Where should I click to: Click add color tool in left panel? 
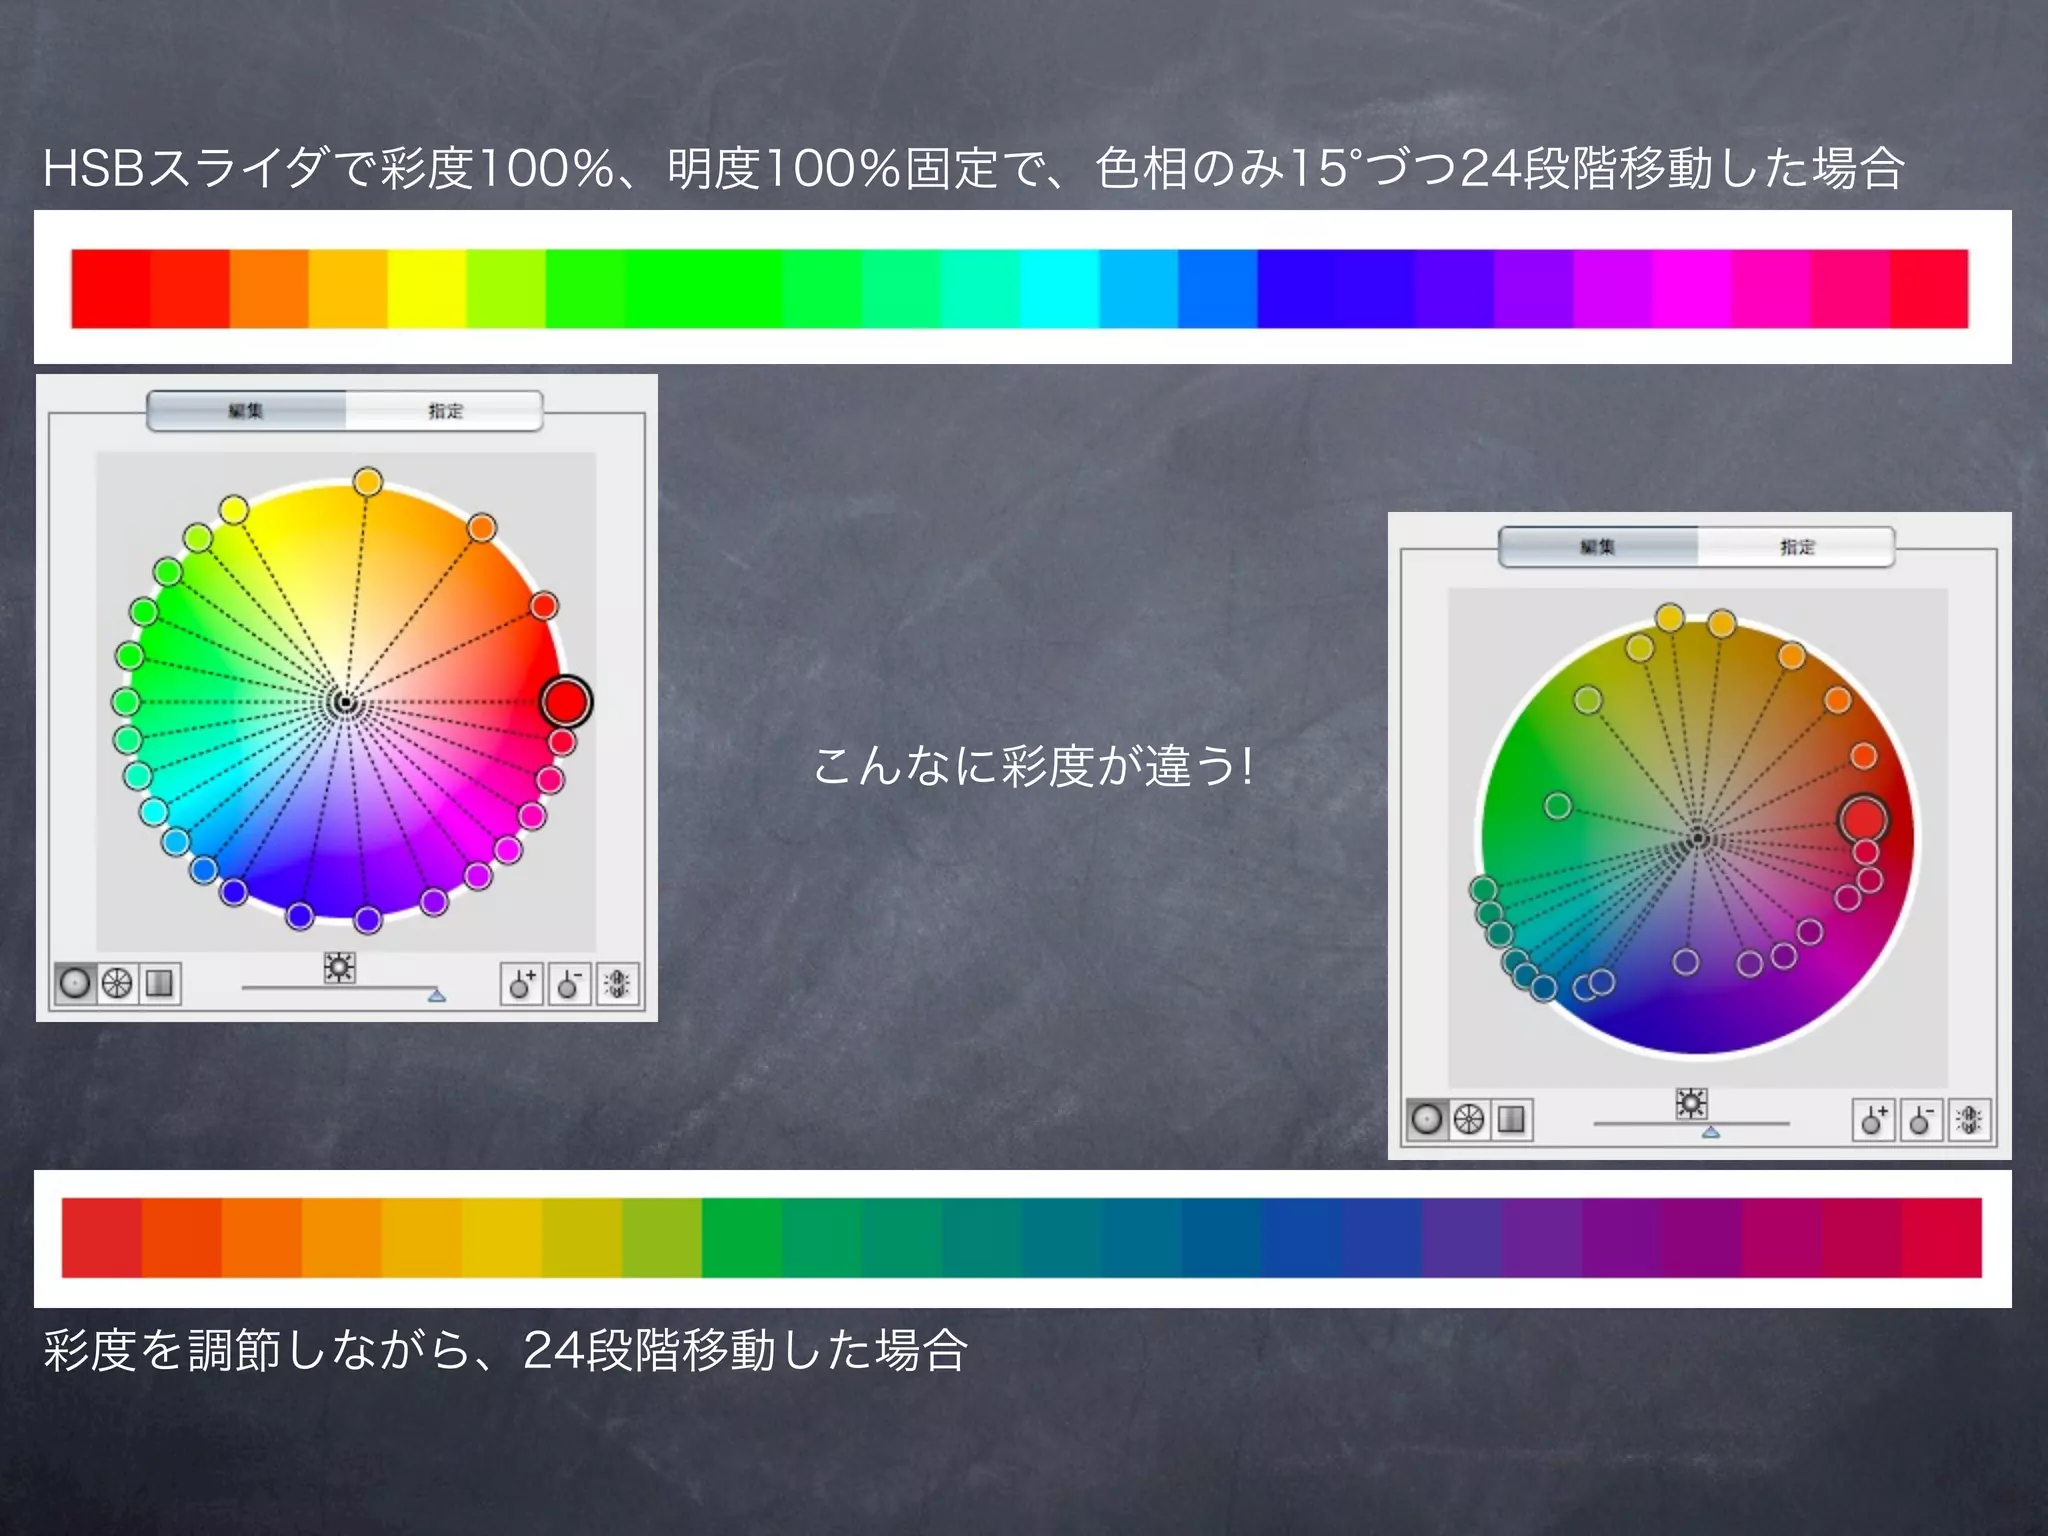click(x=521, y=984)
